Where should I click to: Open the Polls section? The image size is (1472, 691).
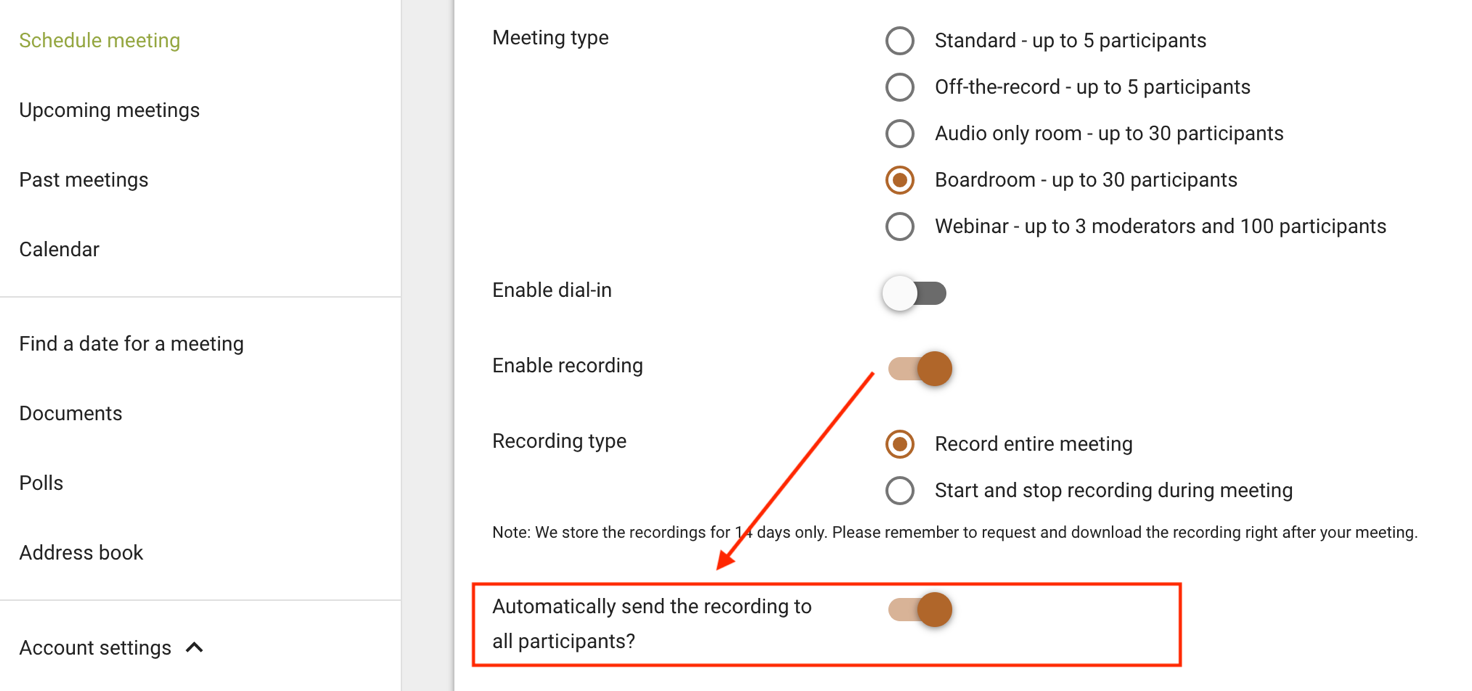(x=41, y=483)
